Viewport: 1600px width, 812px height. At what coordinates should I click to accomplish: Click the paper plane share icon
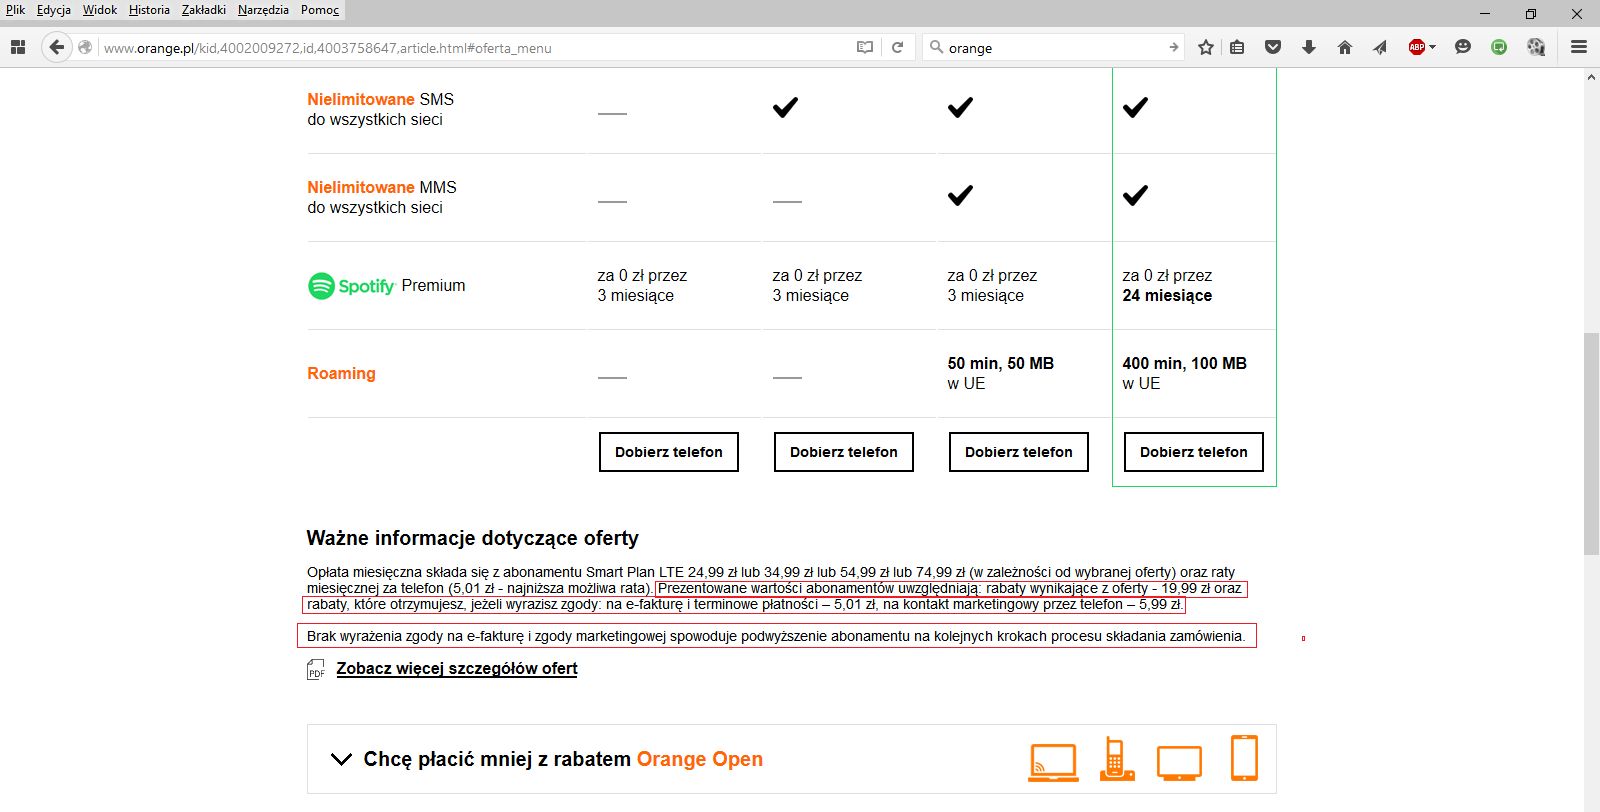click(1380, 47)
